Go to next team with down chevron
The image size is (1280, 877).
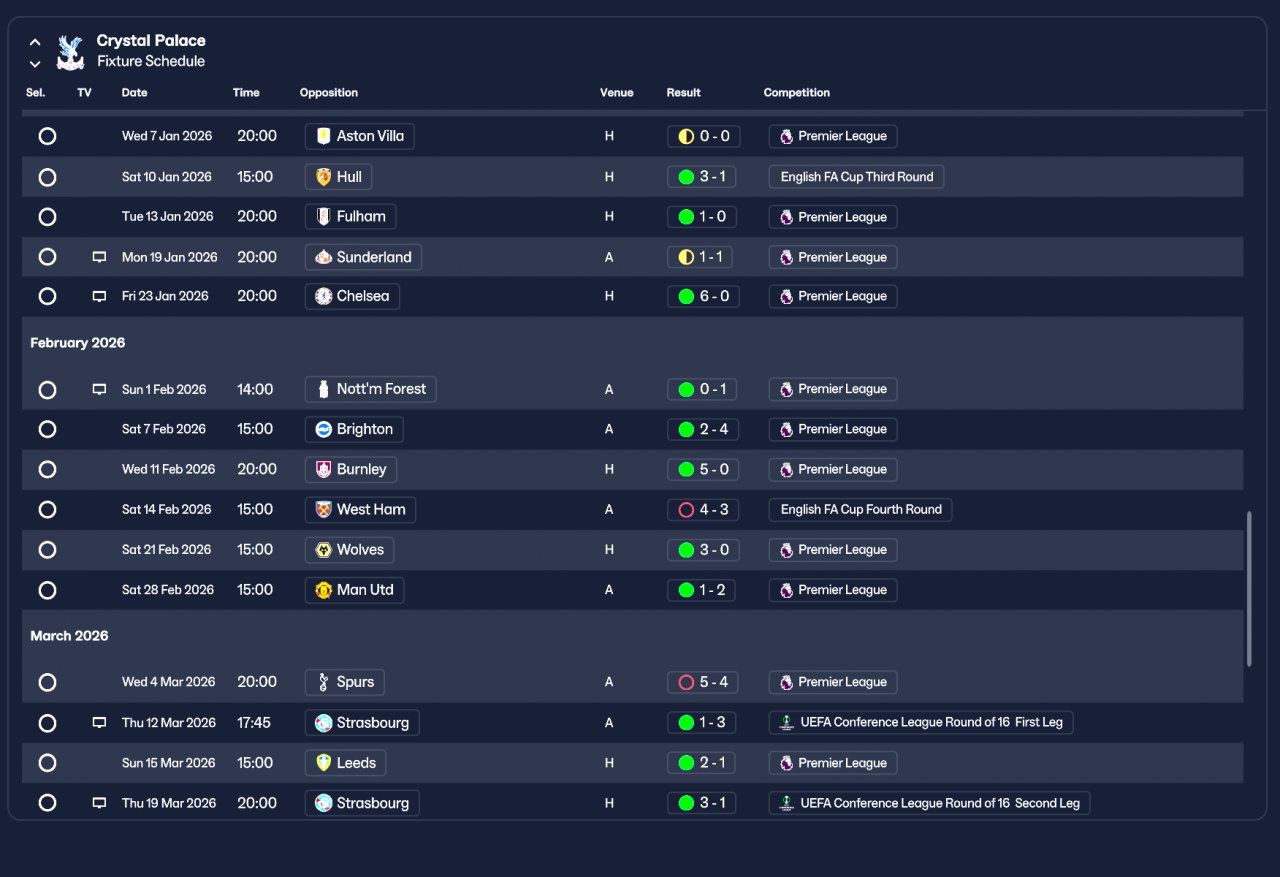tap(35, 64)
